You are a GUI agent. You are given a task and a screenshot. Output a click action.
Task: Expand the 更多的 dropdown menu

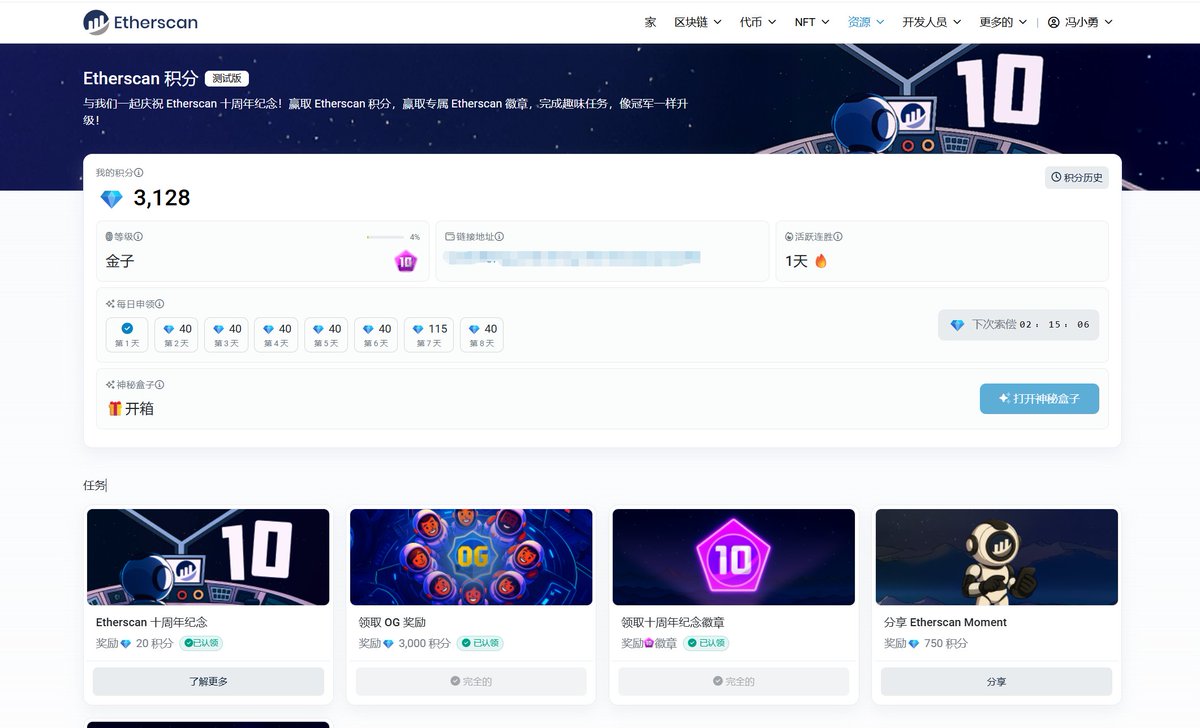(x=1003, y=22)
